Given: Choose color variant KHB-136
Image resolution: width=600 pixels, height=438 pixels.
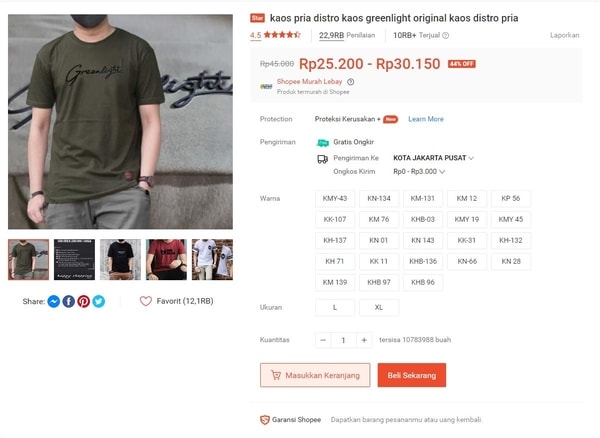Looking at the screenshot, I should coord(423,261).
